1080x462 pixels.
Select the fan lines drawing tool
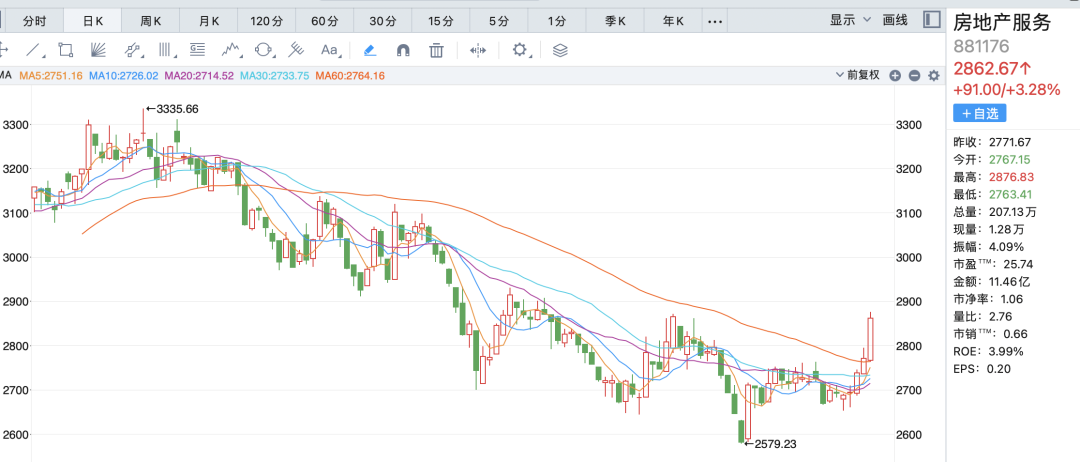98,49
